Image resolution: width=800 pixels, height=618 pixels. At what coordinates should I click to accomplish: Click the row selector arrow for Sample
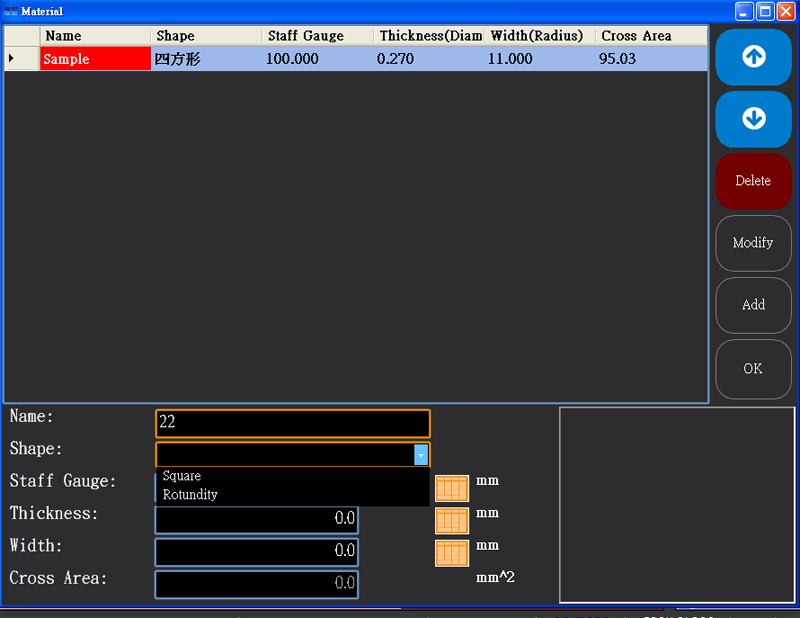pos(12,59)
